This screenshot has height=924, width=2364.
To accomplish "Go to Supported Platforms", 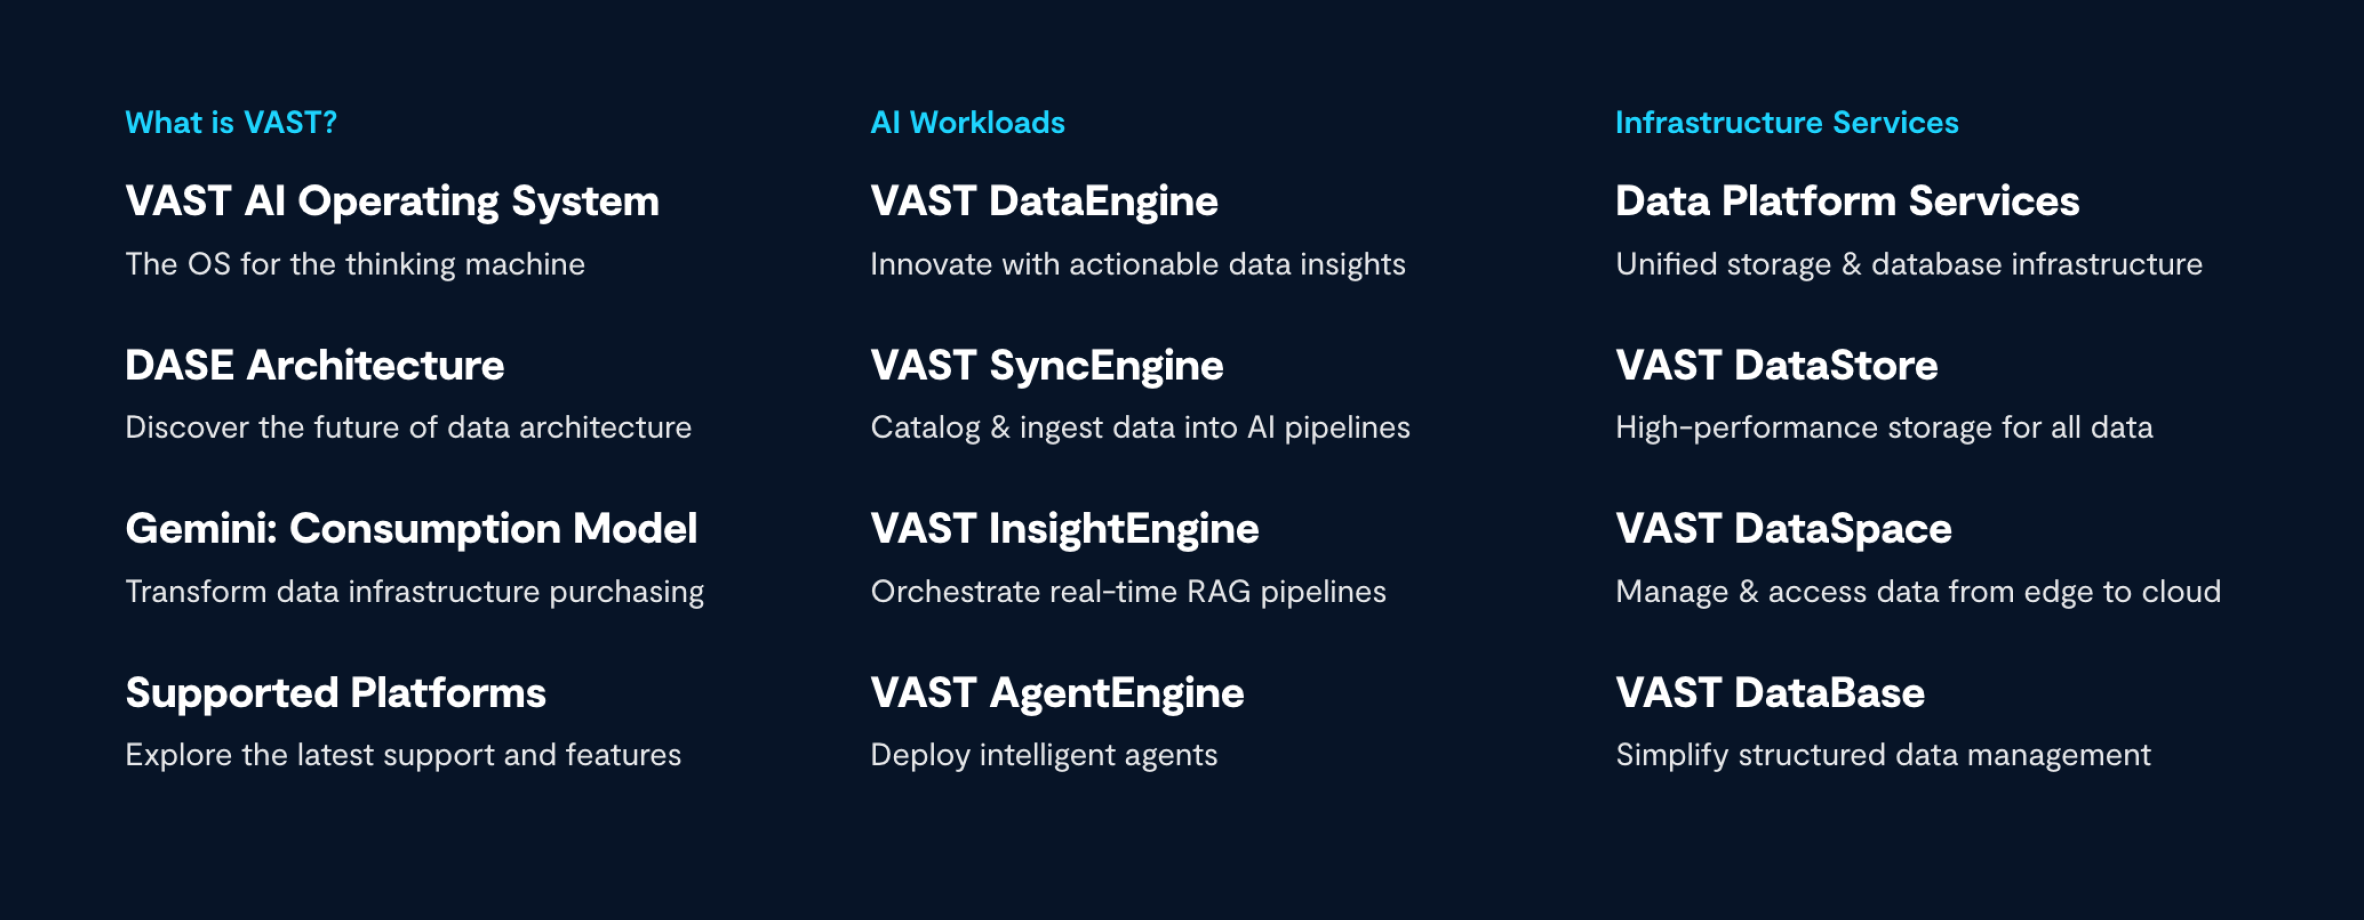I will (336, 694).
